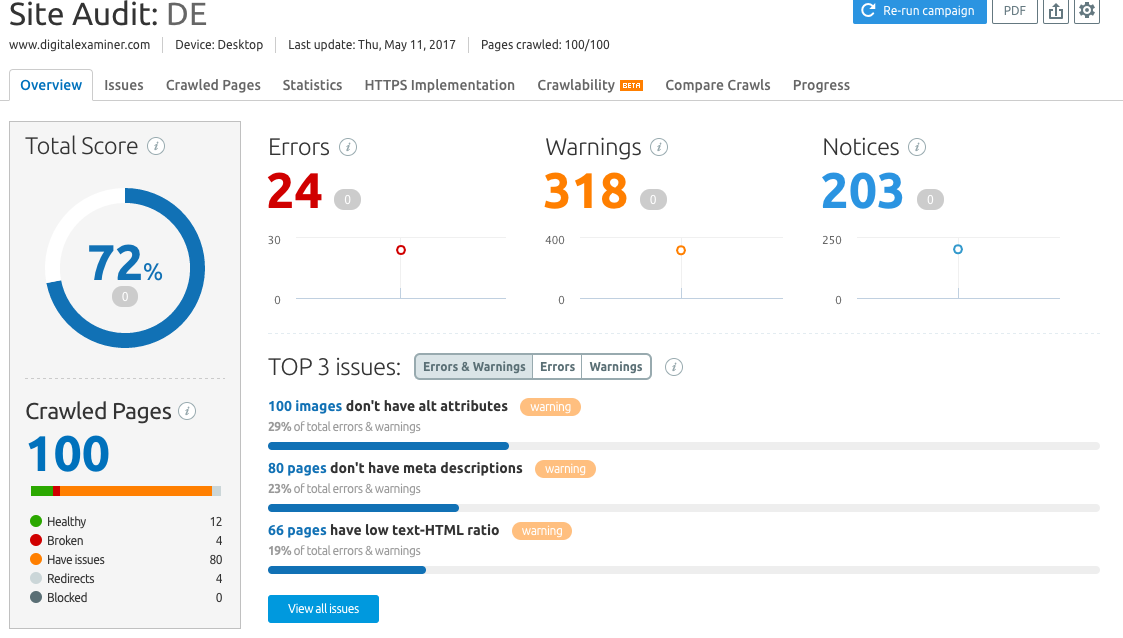This screenshot has width=1123, height=638.
Task: Select the Errors & Warnings filter
Action: click(474, 367)
